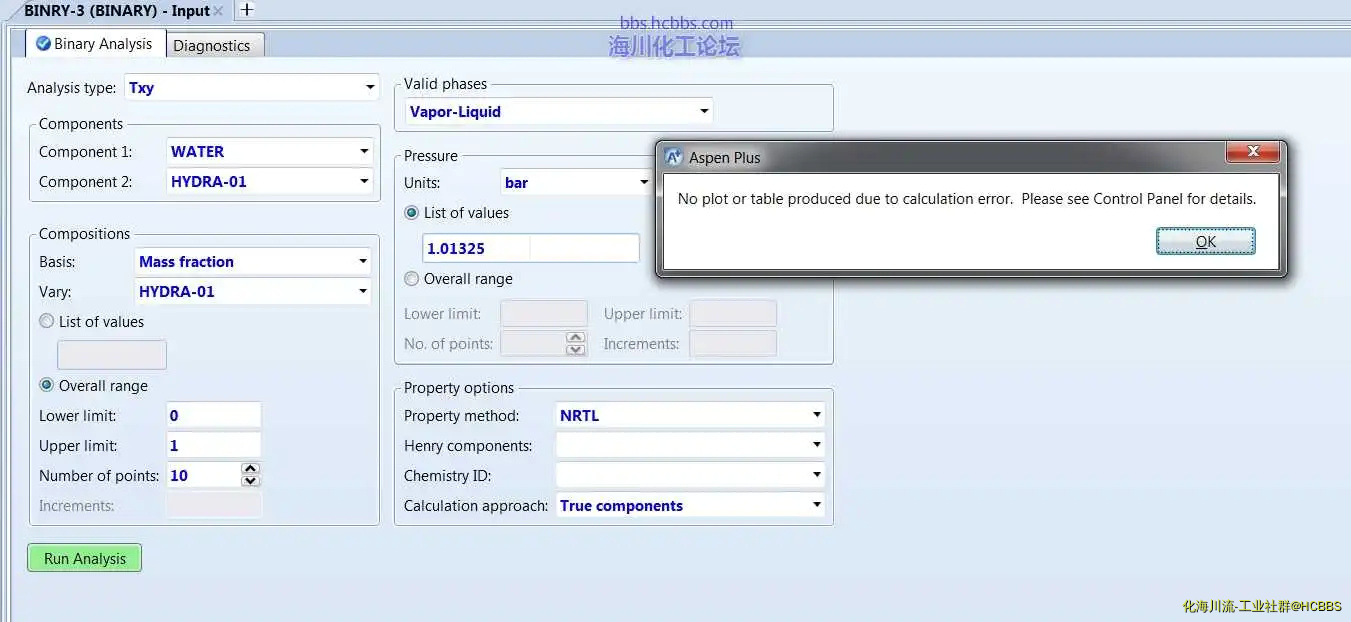Edit the composition Upper limit field
Image resolution: width=1351 pixels, height=622 pixels.
pos(214,446)
